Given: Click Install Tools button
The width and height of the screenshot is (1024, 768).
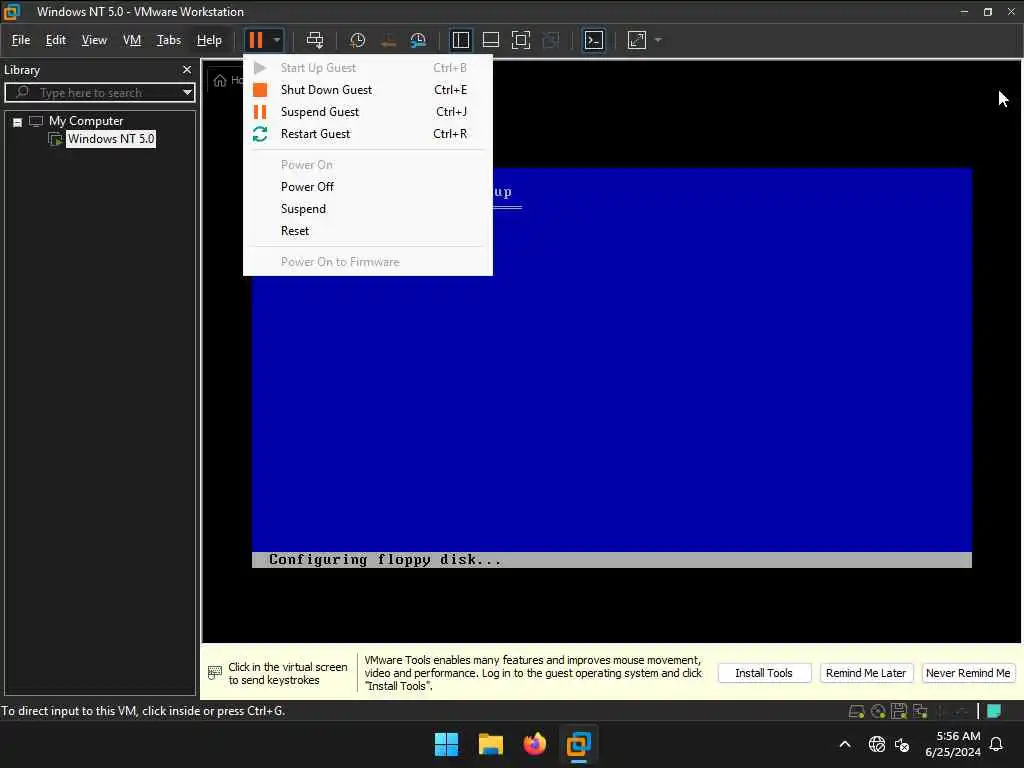Looking at the screenshot, I should 764,673.
